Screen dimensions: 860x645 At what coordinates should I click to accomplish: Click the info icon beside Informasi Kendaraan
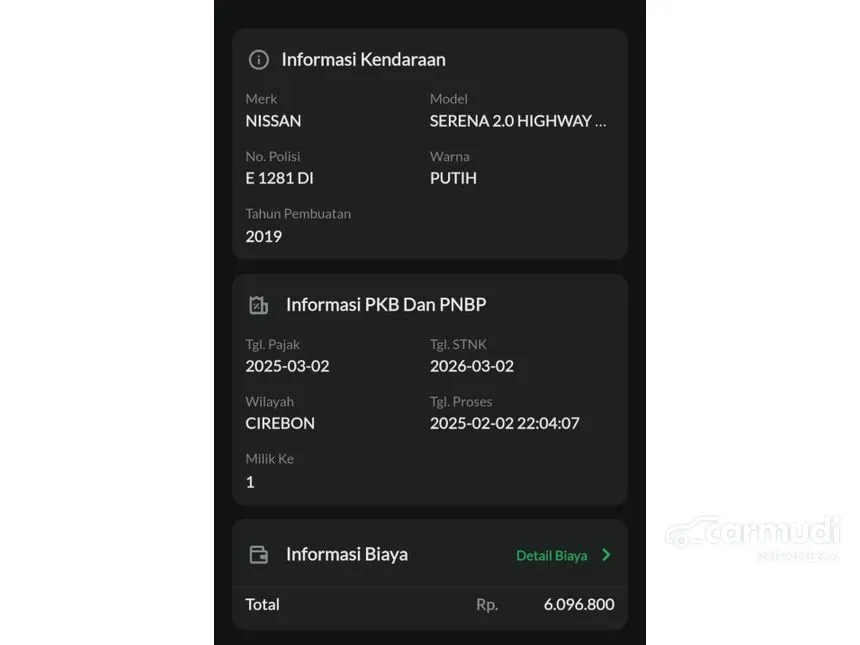click(x=258, y=59)
